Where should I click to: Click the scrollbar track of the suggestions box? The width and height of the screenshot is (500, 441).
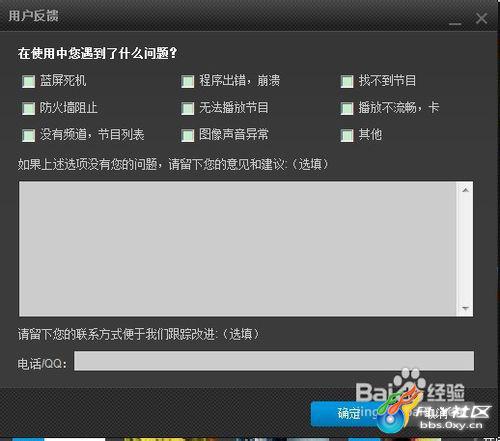(x=465, y=249)
